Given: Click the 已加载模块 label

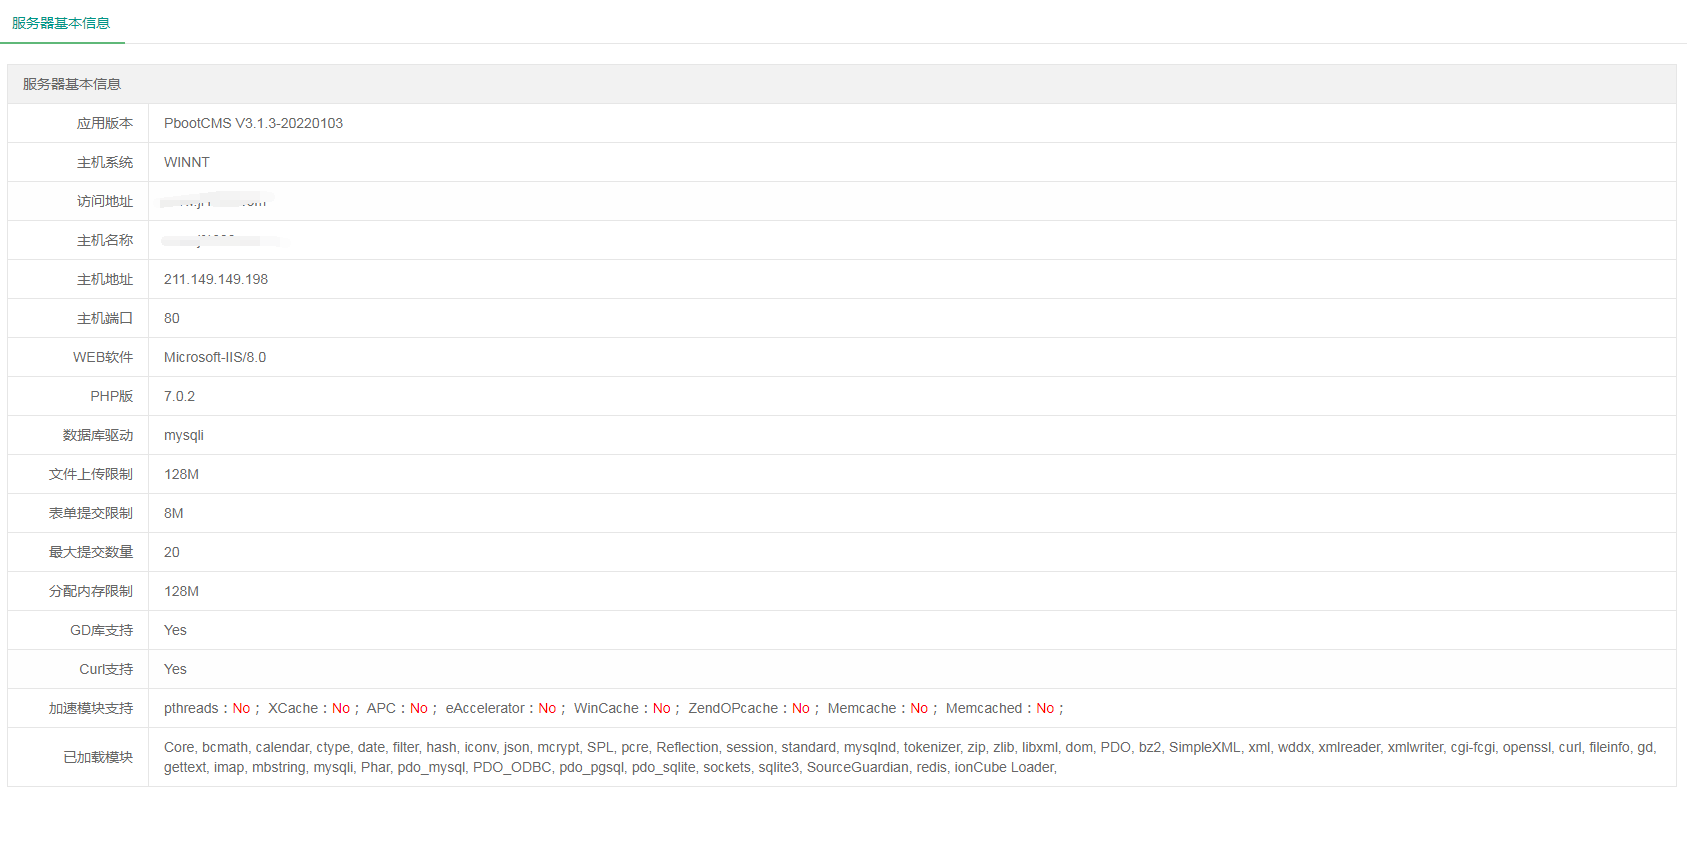Looking at the screenshot, I should tap(98, 757).
